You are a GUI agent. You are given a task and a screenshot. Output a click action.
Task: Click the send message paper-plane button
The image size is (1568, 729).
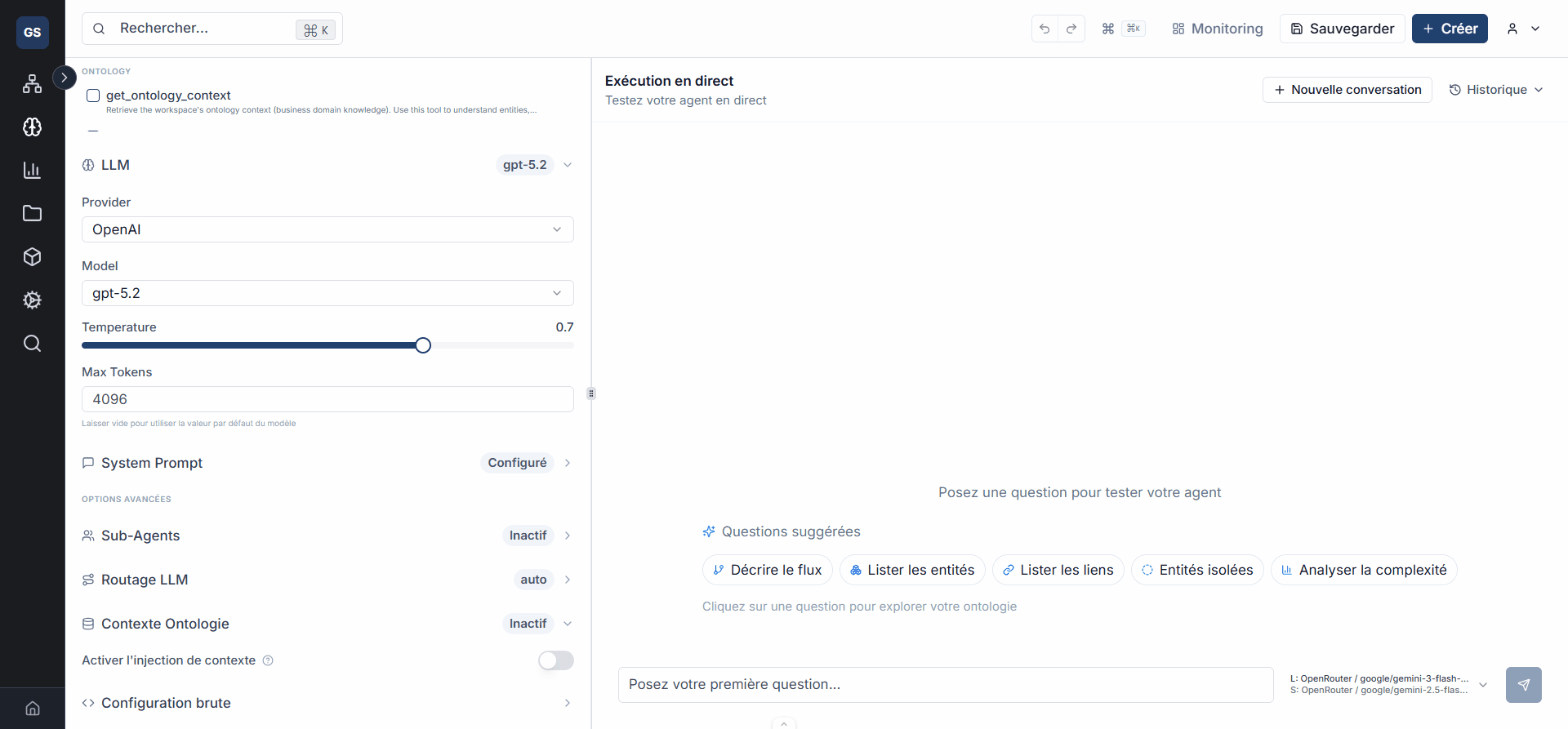(x=1523, y=685)
